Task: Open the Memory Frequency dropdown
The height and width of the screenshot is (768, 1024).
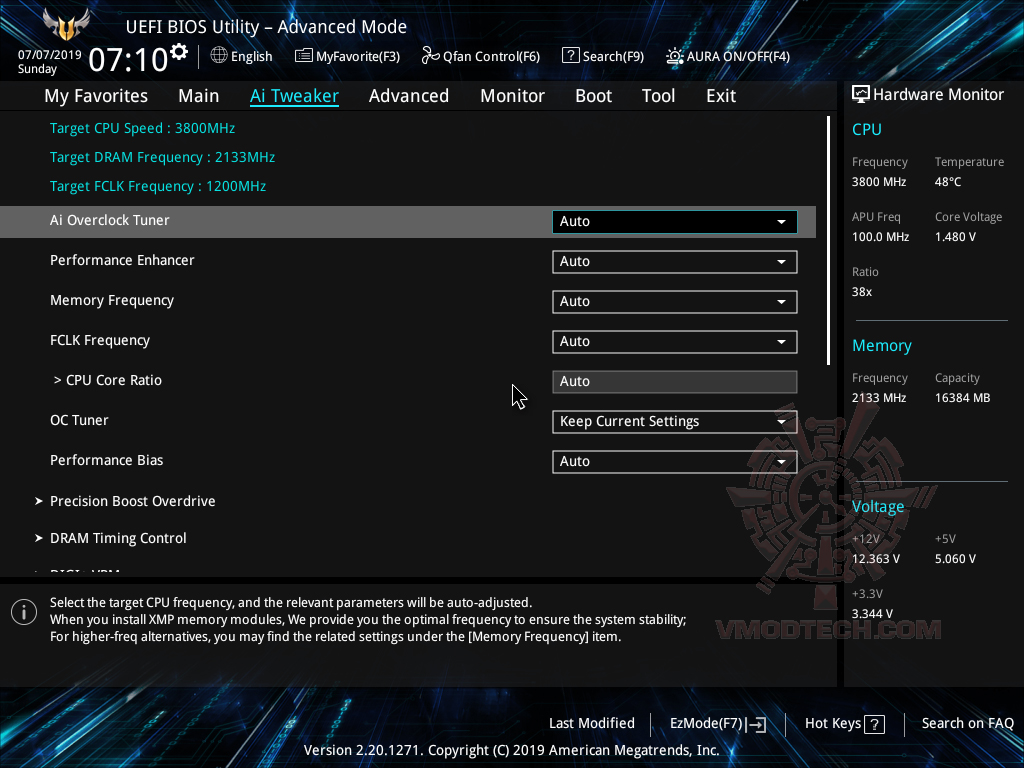Action: (675, 302)
